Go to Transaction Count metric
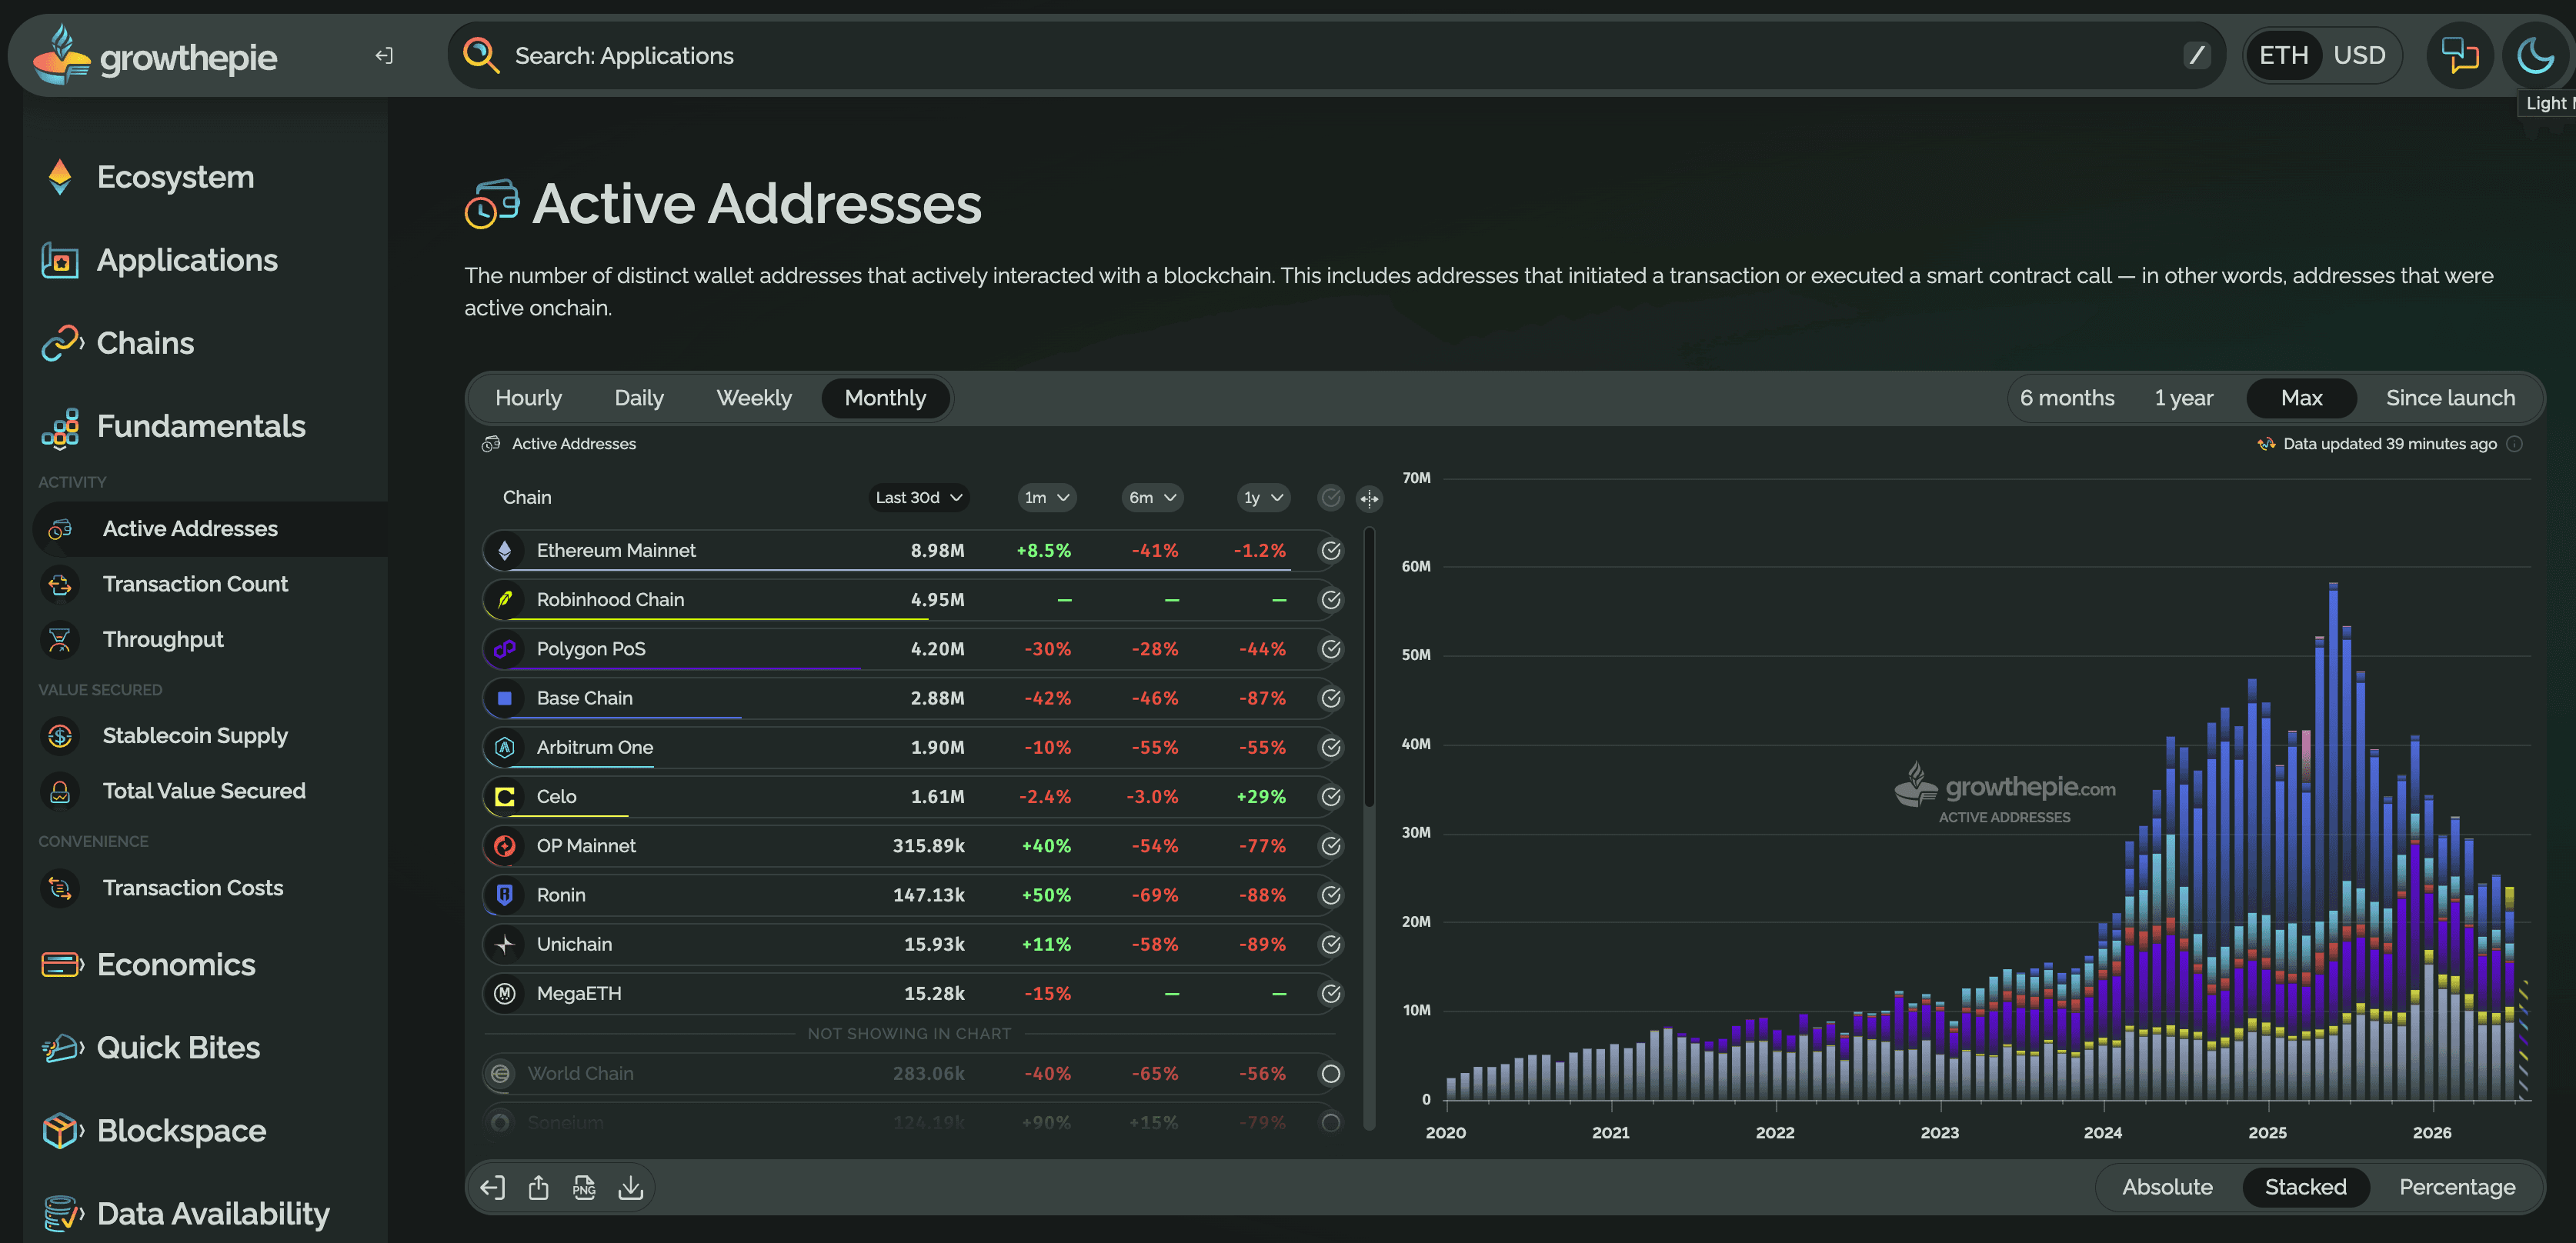Screen dimensions: 2576x1243 [195, 584]
